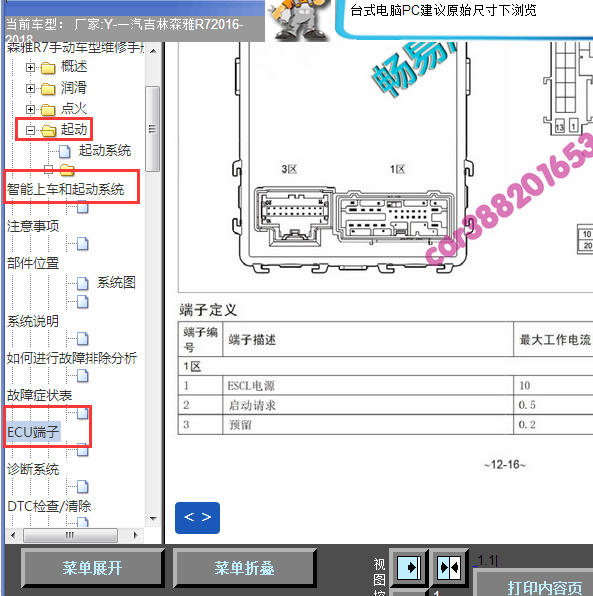The image size is (593, 596).
Task: Select the ECU端子 tree entry
Action: [33, 432]
